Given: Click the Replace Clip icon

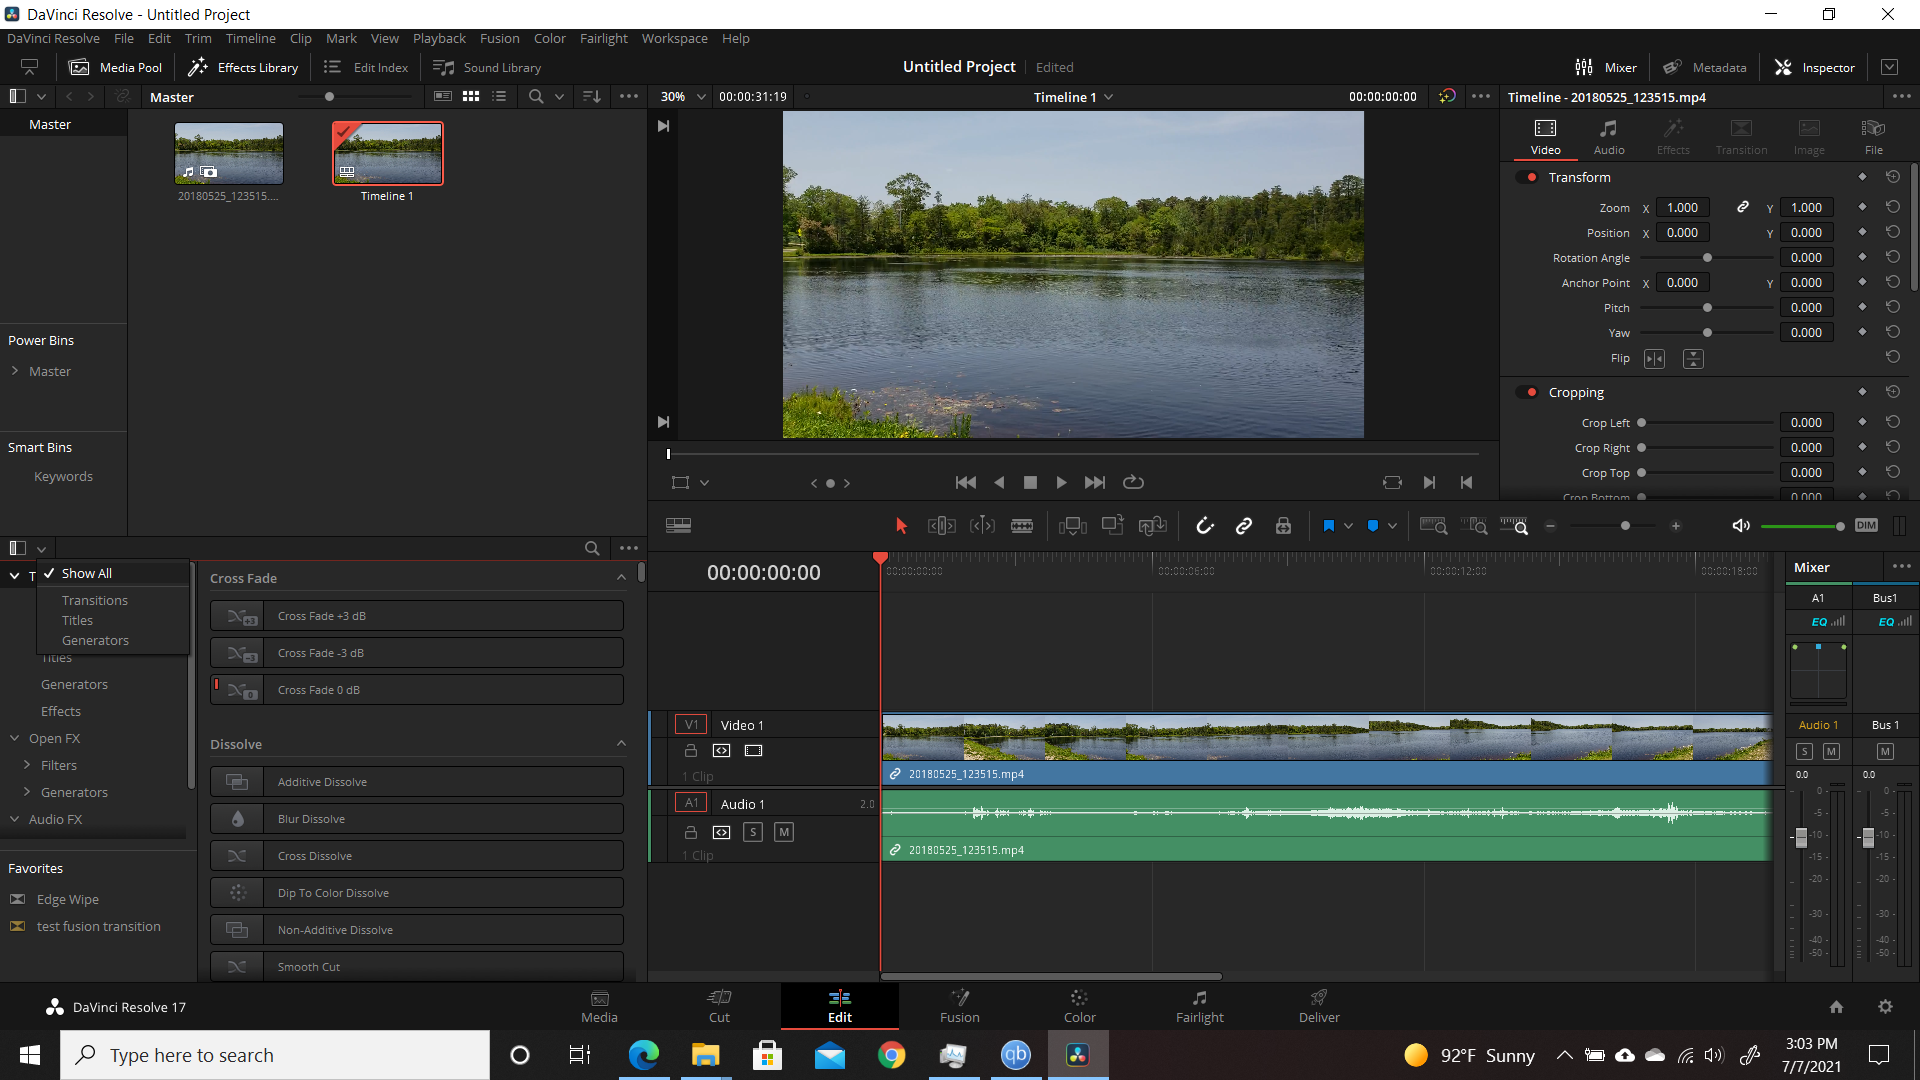Looking at the screenshot, I should pos(1153,526).
